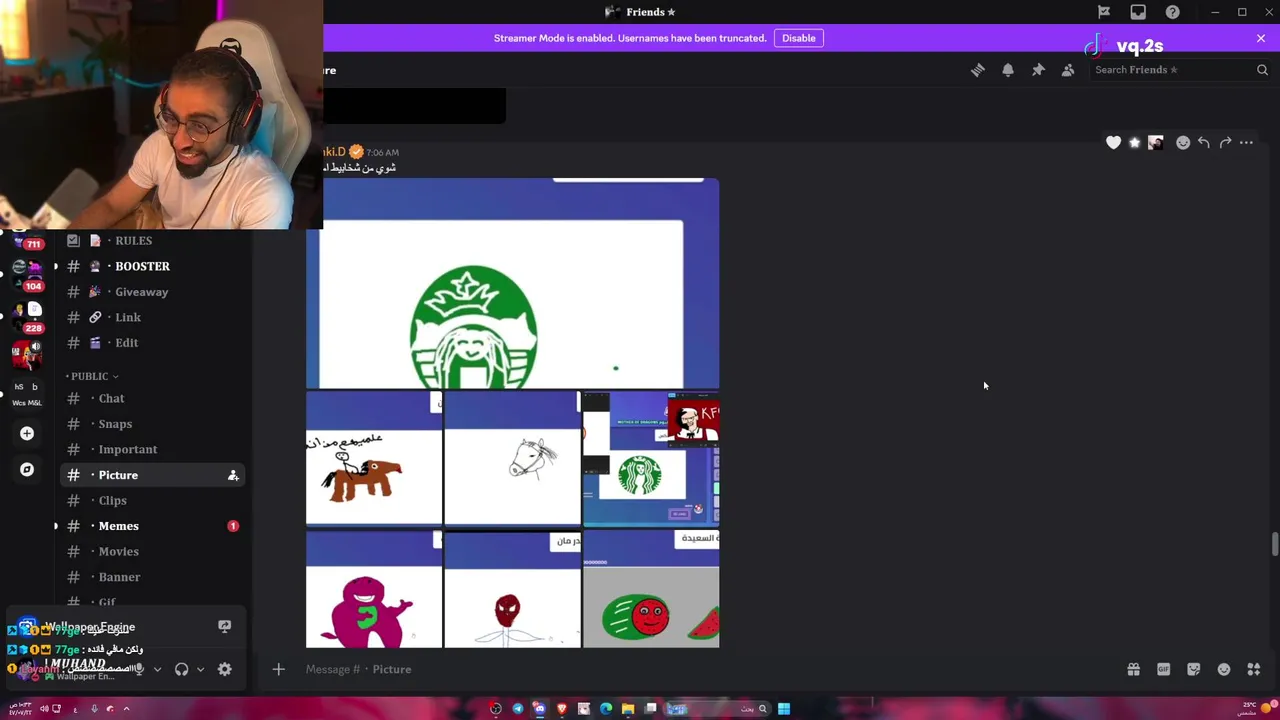Click Add a Server plus icon
1280x720 pixels.
[27, 433]
